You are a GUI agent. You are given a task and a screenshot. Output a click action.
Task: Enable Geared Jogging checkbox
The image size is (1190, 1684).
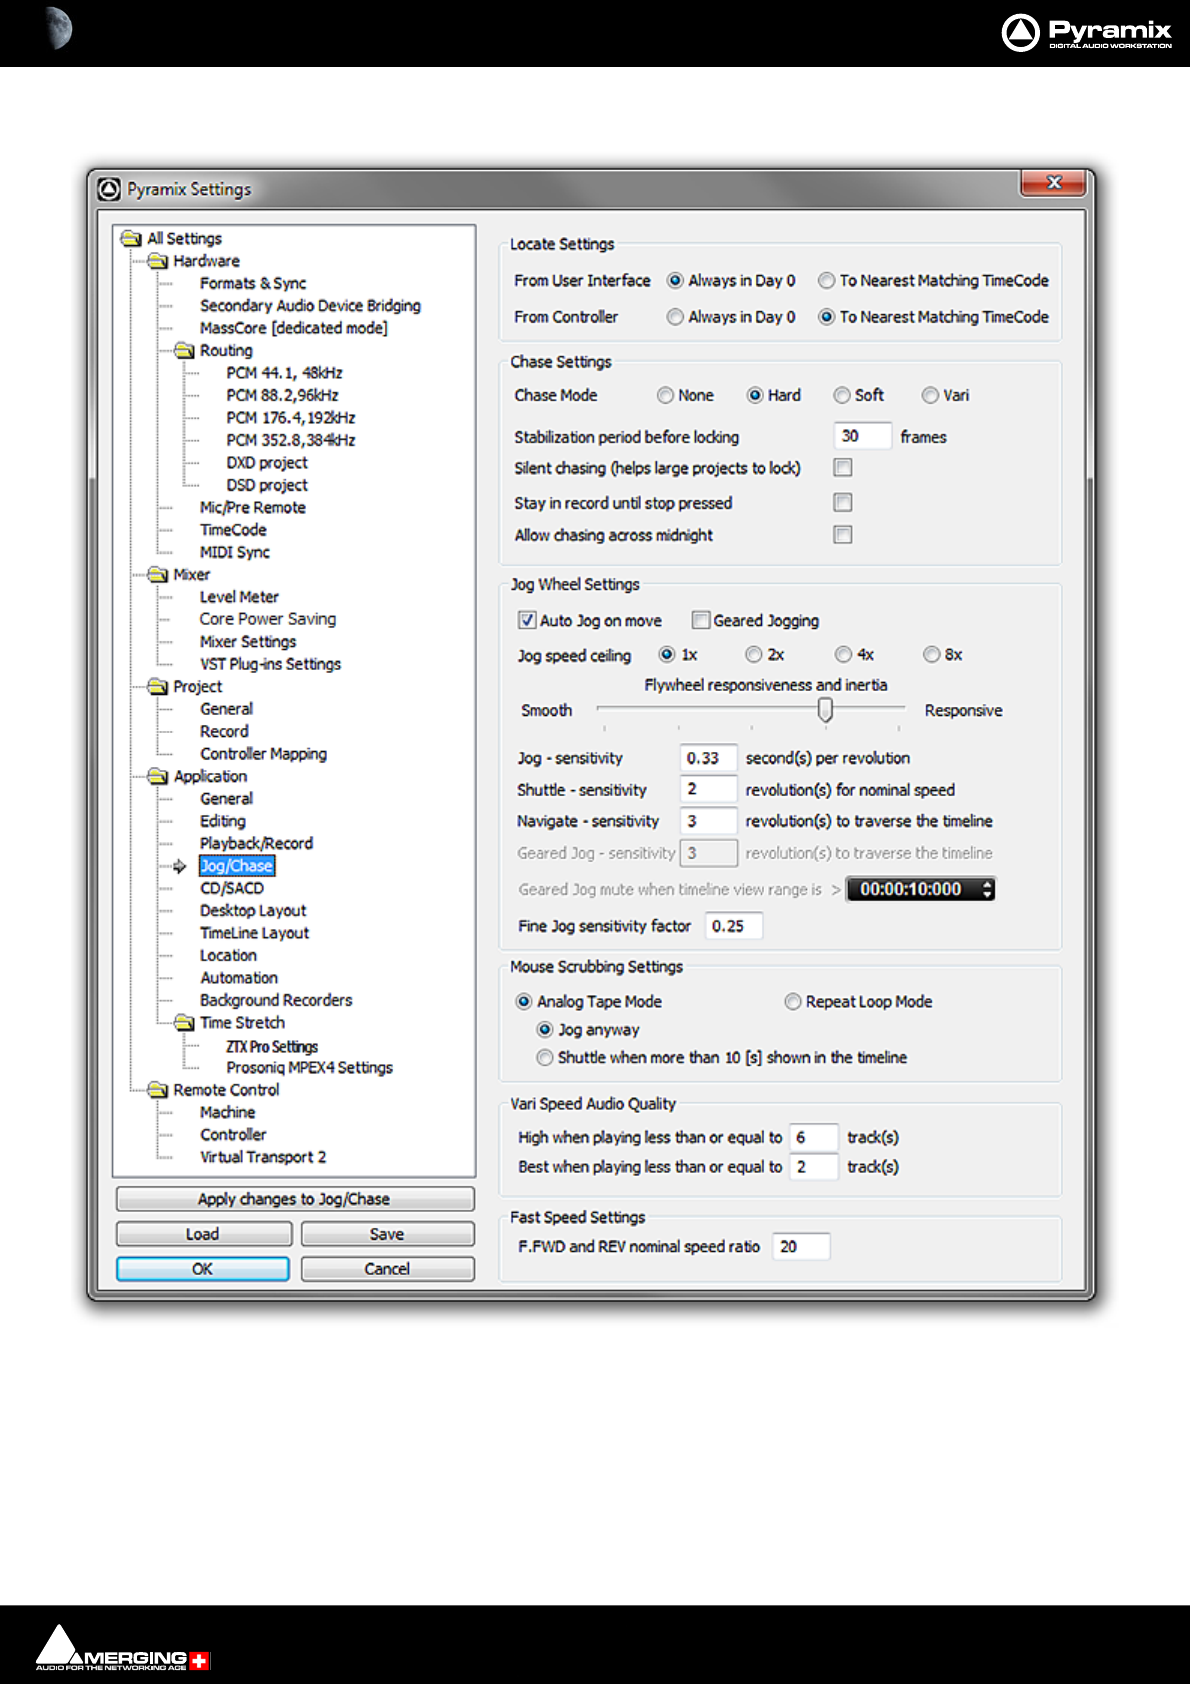tap(701, 620)
